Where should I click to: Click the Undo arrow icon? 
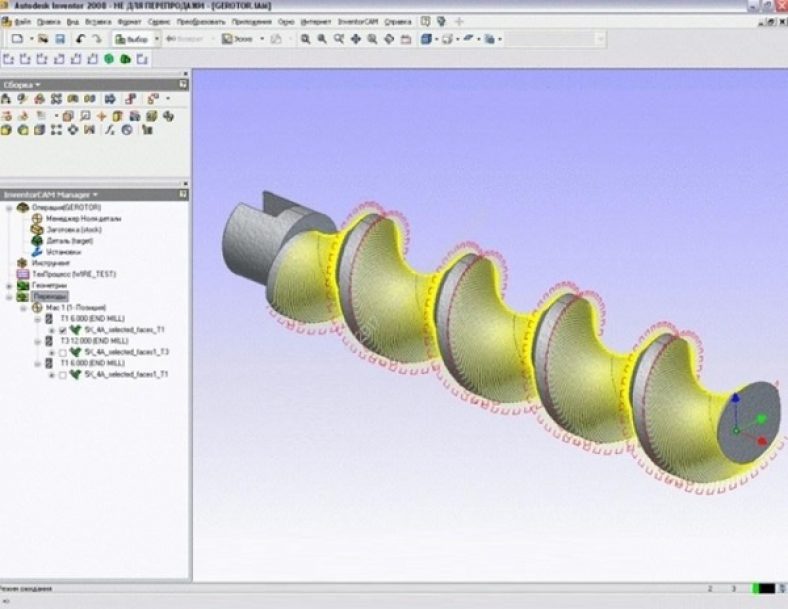[x=80, y=39]
